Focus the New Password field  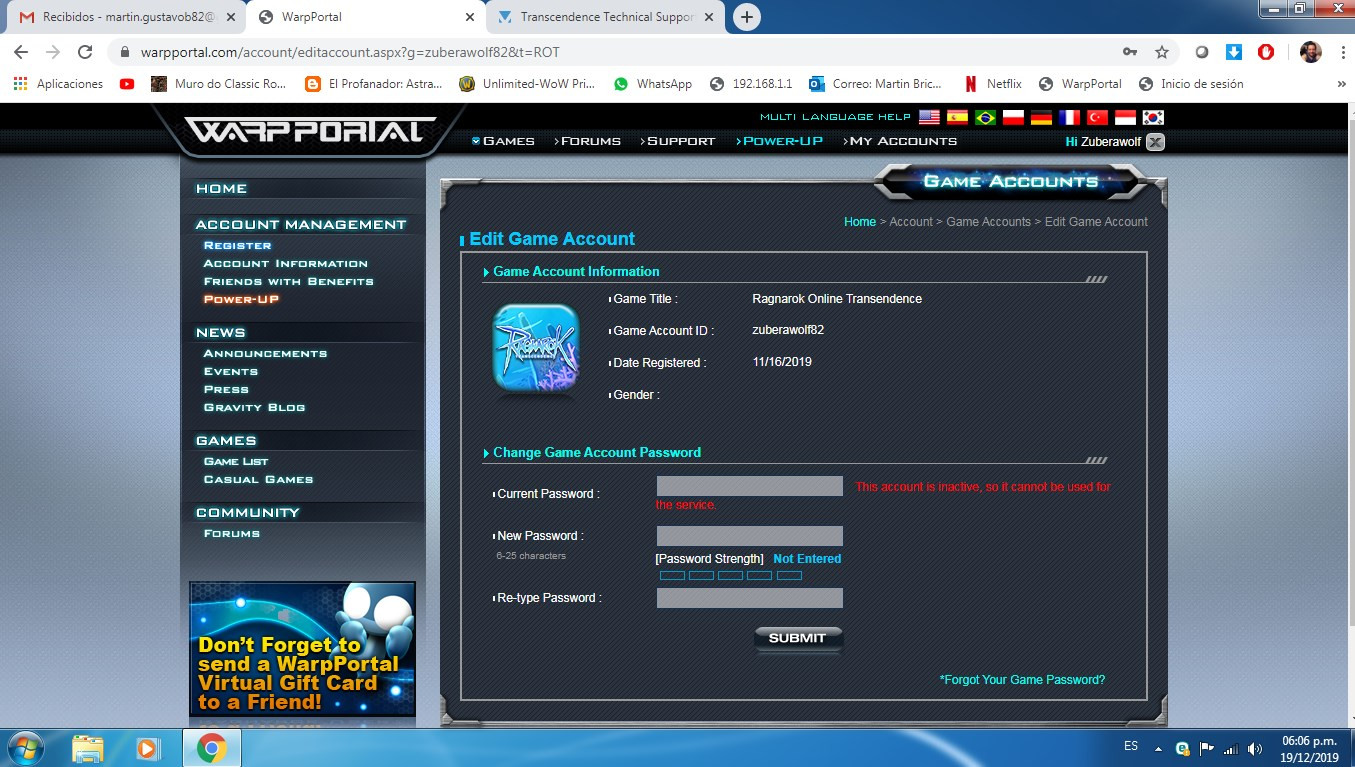coord(750,536)
